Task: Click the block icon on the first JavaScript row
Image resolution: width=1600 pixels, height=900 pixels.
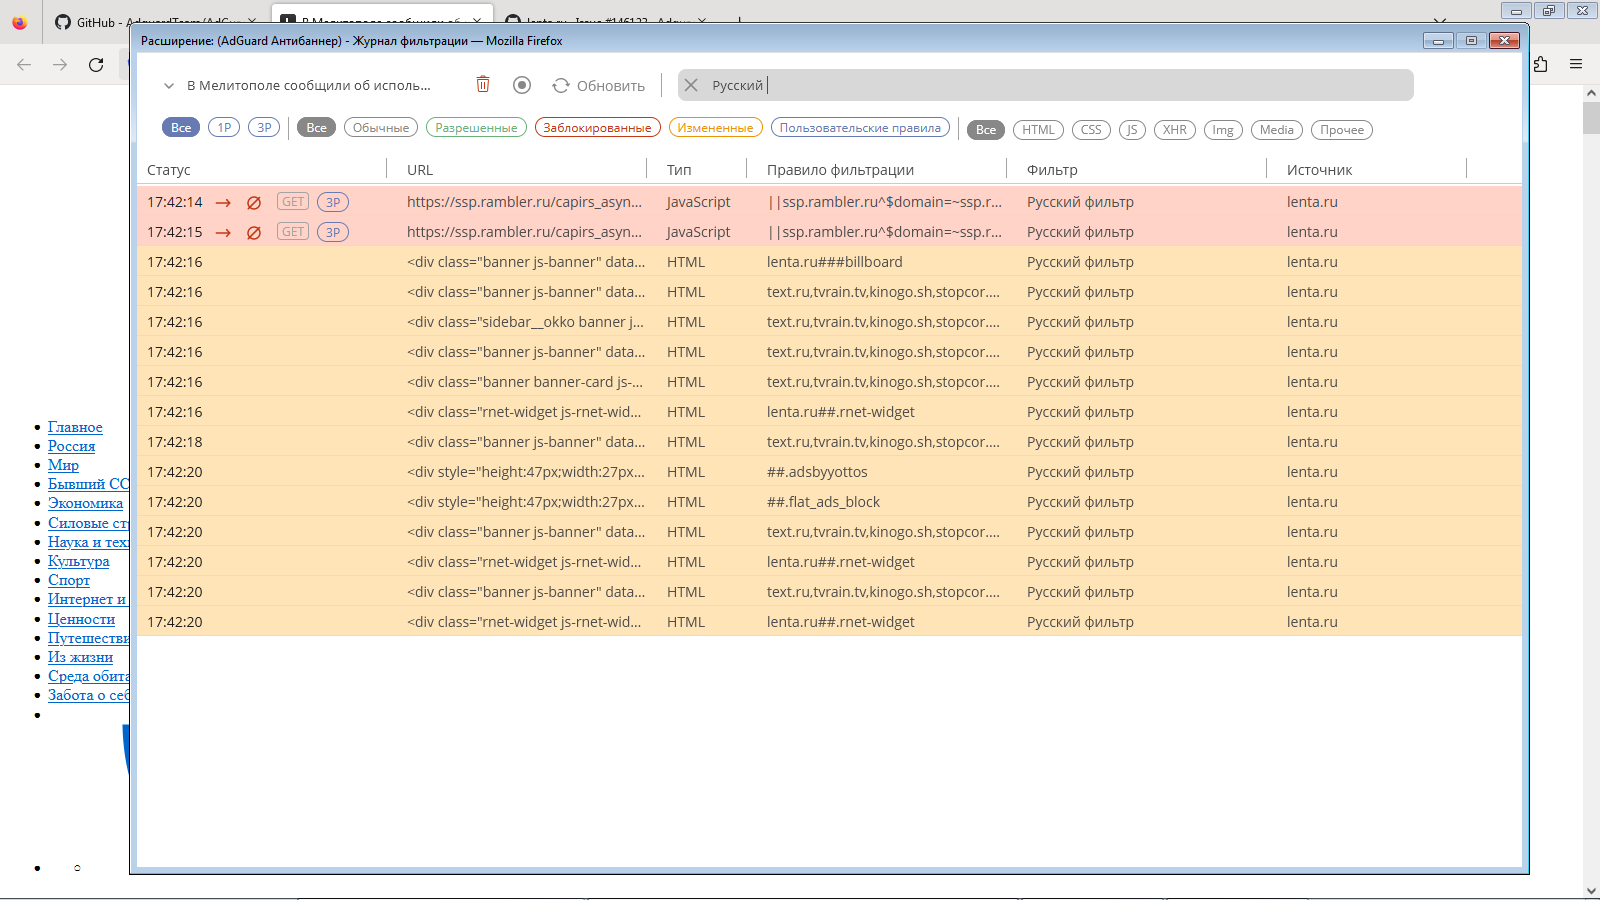Action: 254,202
